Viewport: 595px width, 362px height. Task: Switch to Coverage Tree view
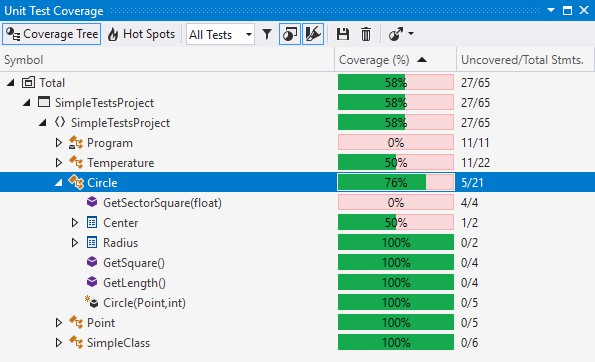[52, 35]
